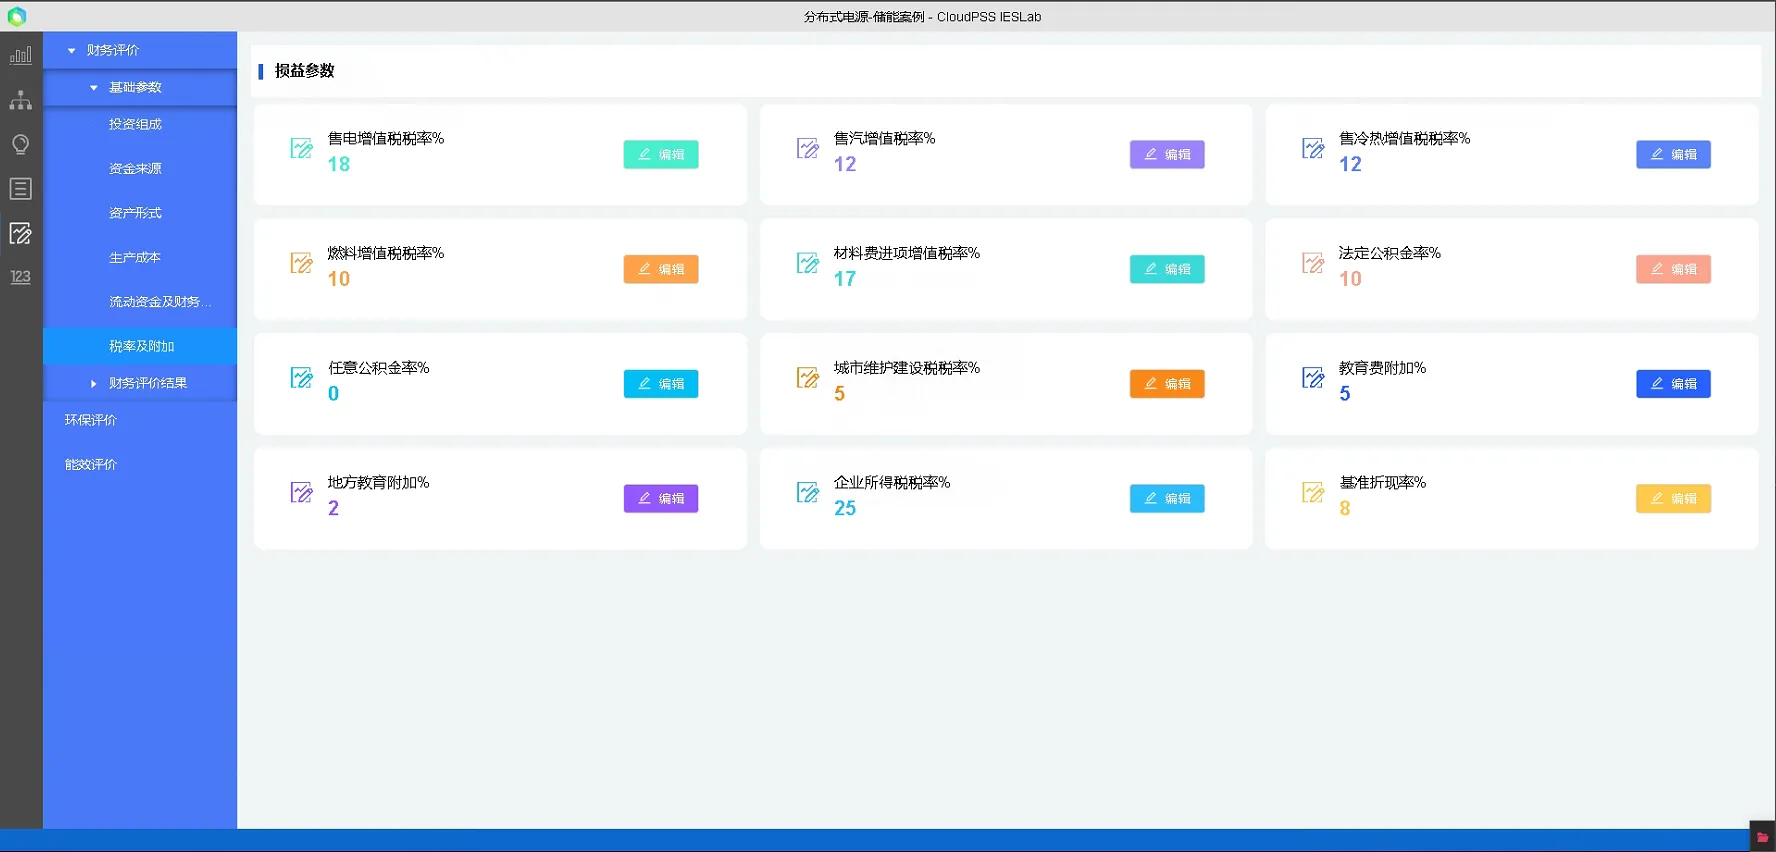Viewport: 1776px width, 852px height.
Task: Click the 售电增值税税率% card icon
Action: pos(301,149)
